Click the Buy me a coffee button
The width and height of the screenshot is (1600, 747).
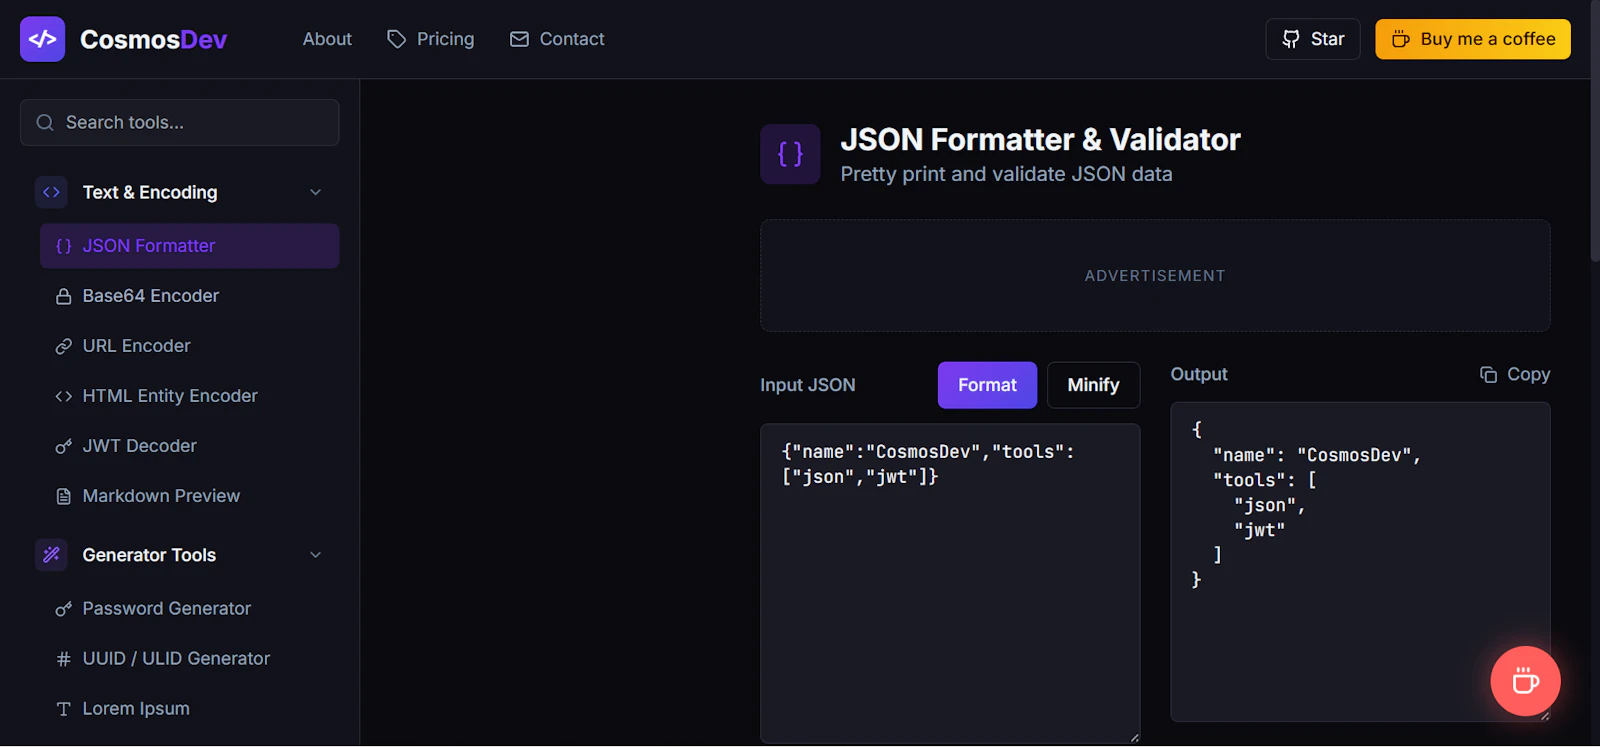click(1472, 39)
